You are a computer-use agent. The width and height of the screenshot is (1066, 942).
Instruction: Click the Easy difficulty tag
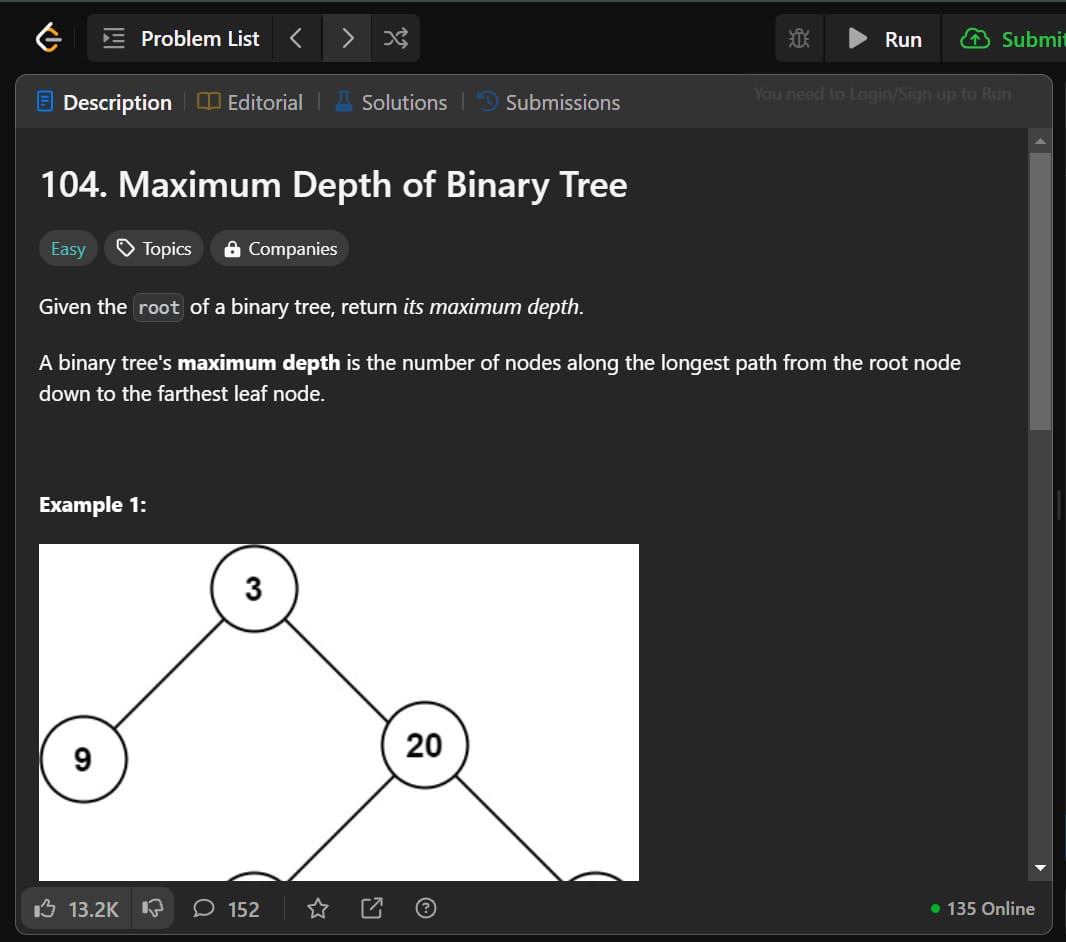pyautogui.click(x=68, y=249)
